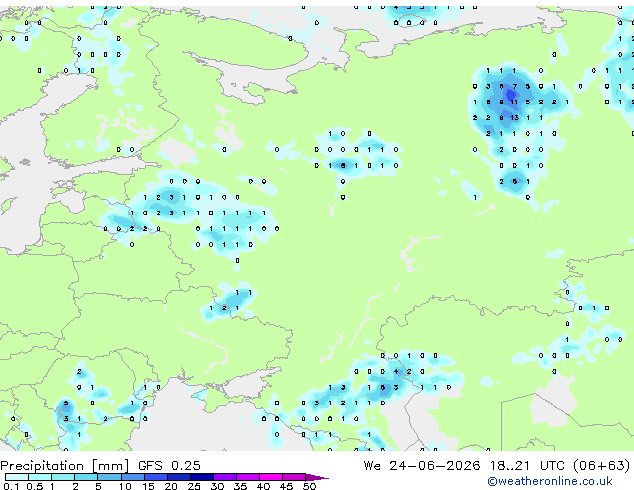
Task: Click the '0.1' legend scale label
Action: (x=11, y=486)
